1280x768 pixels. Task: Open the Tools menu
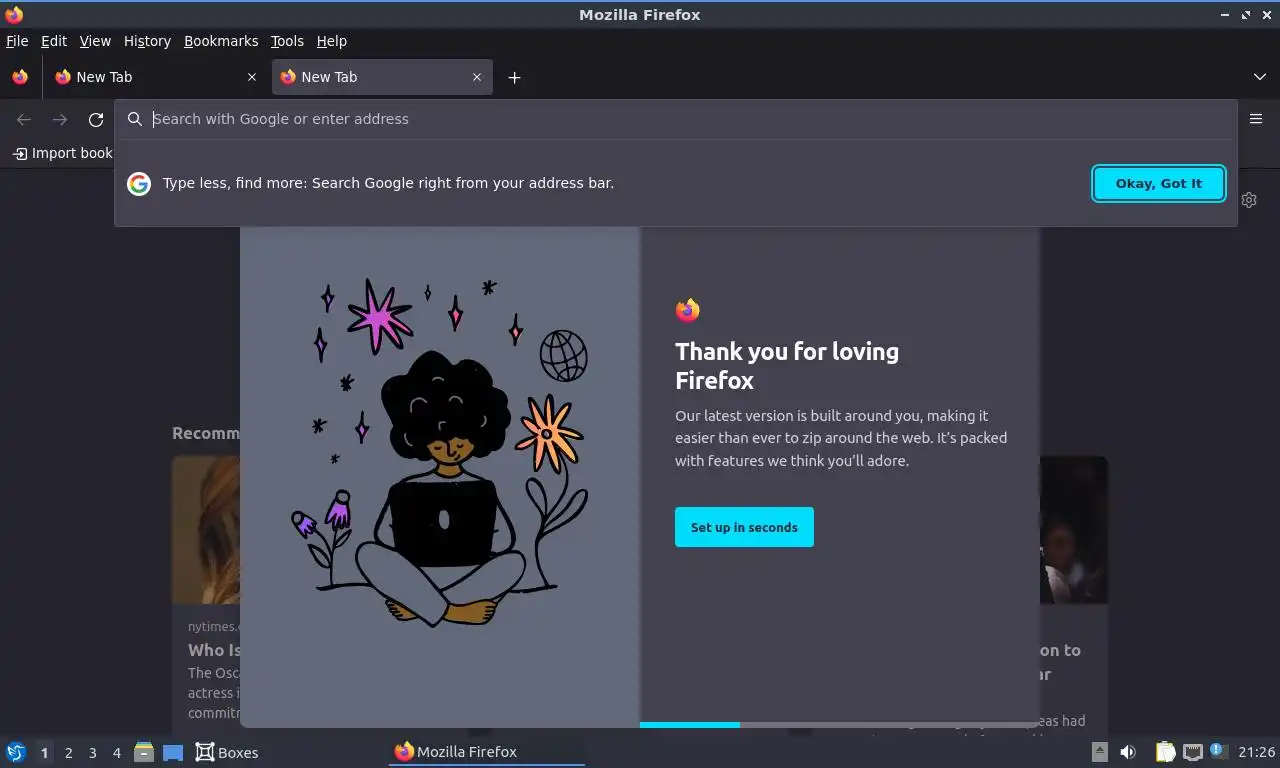click(x=287, y=41)
